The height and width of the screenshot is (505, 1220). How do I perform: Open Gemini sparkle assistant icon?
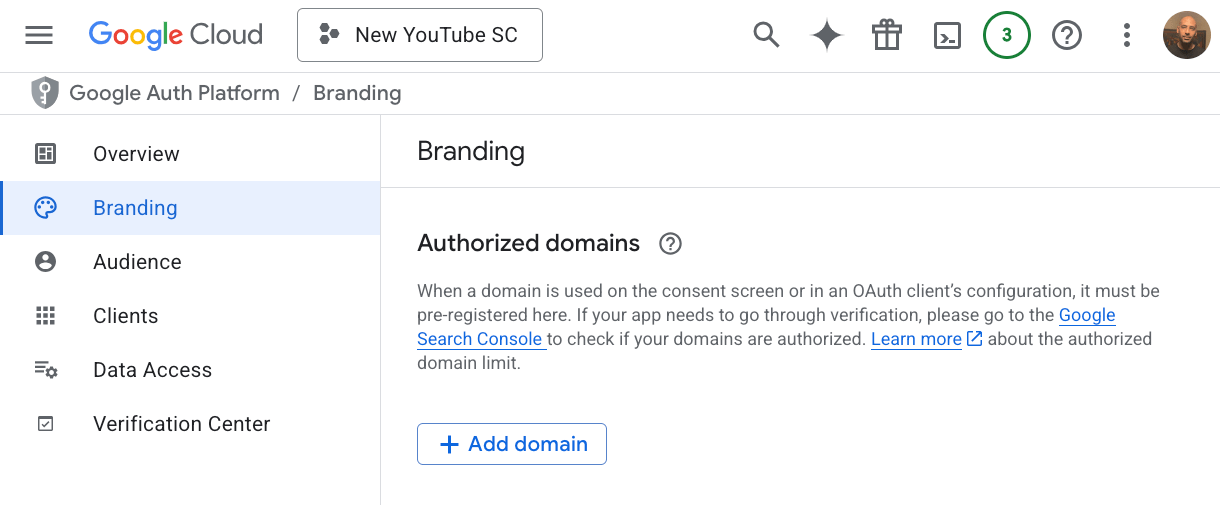827,35
